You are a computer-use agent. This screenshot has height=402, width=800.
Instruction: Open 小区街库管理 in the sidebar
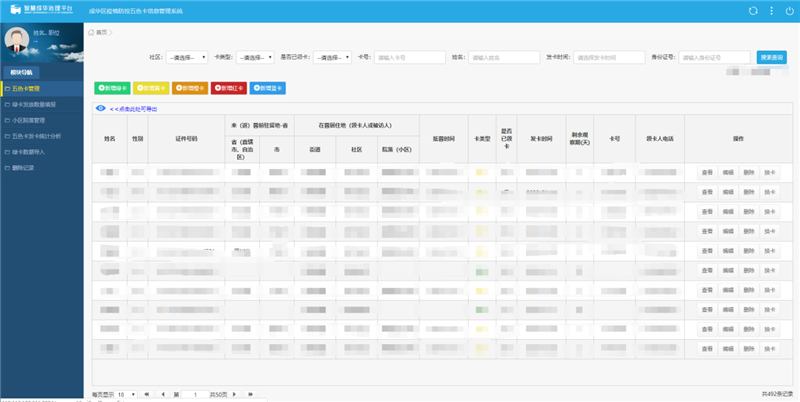(x=41, y=120)
